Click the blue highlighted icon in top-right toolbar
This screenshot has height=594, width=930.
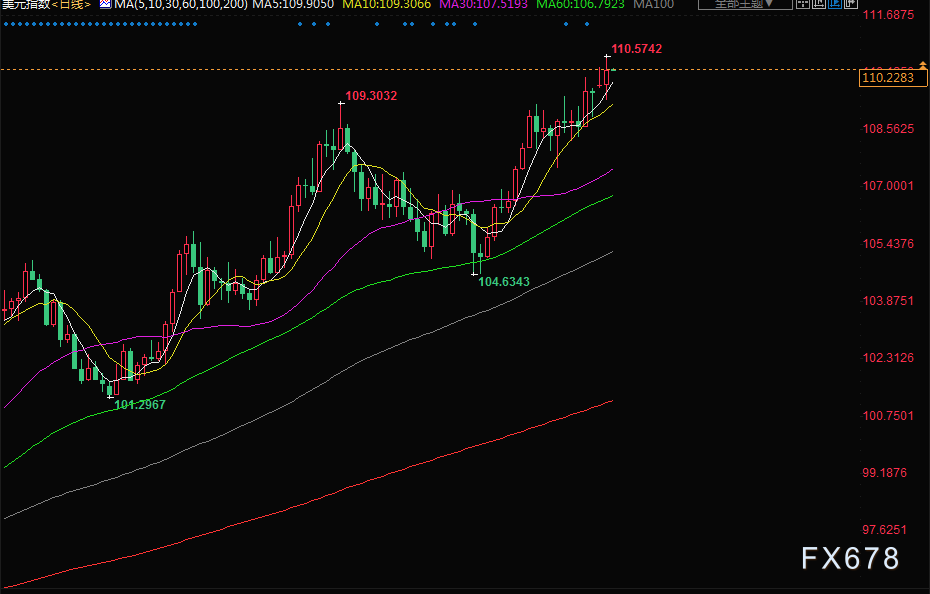835,5
